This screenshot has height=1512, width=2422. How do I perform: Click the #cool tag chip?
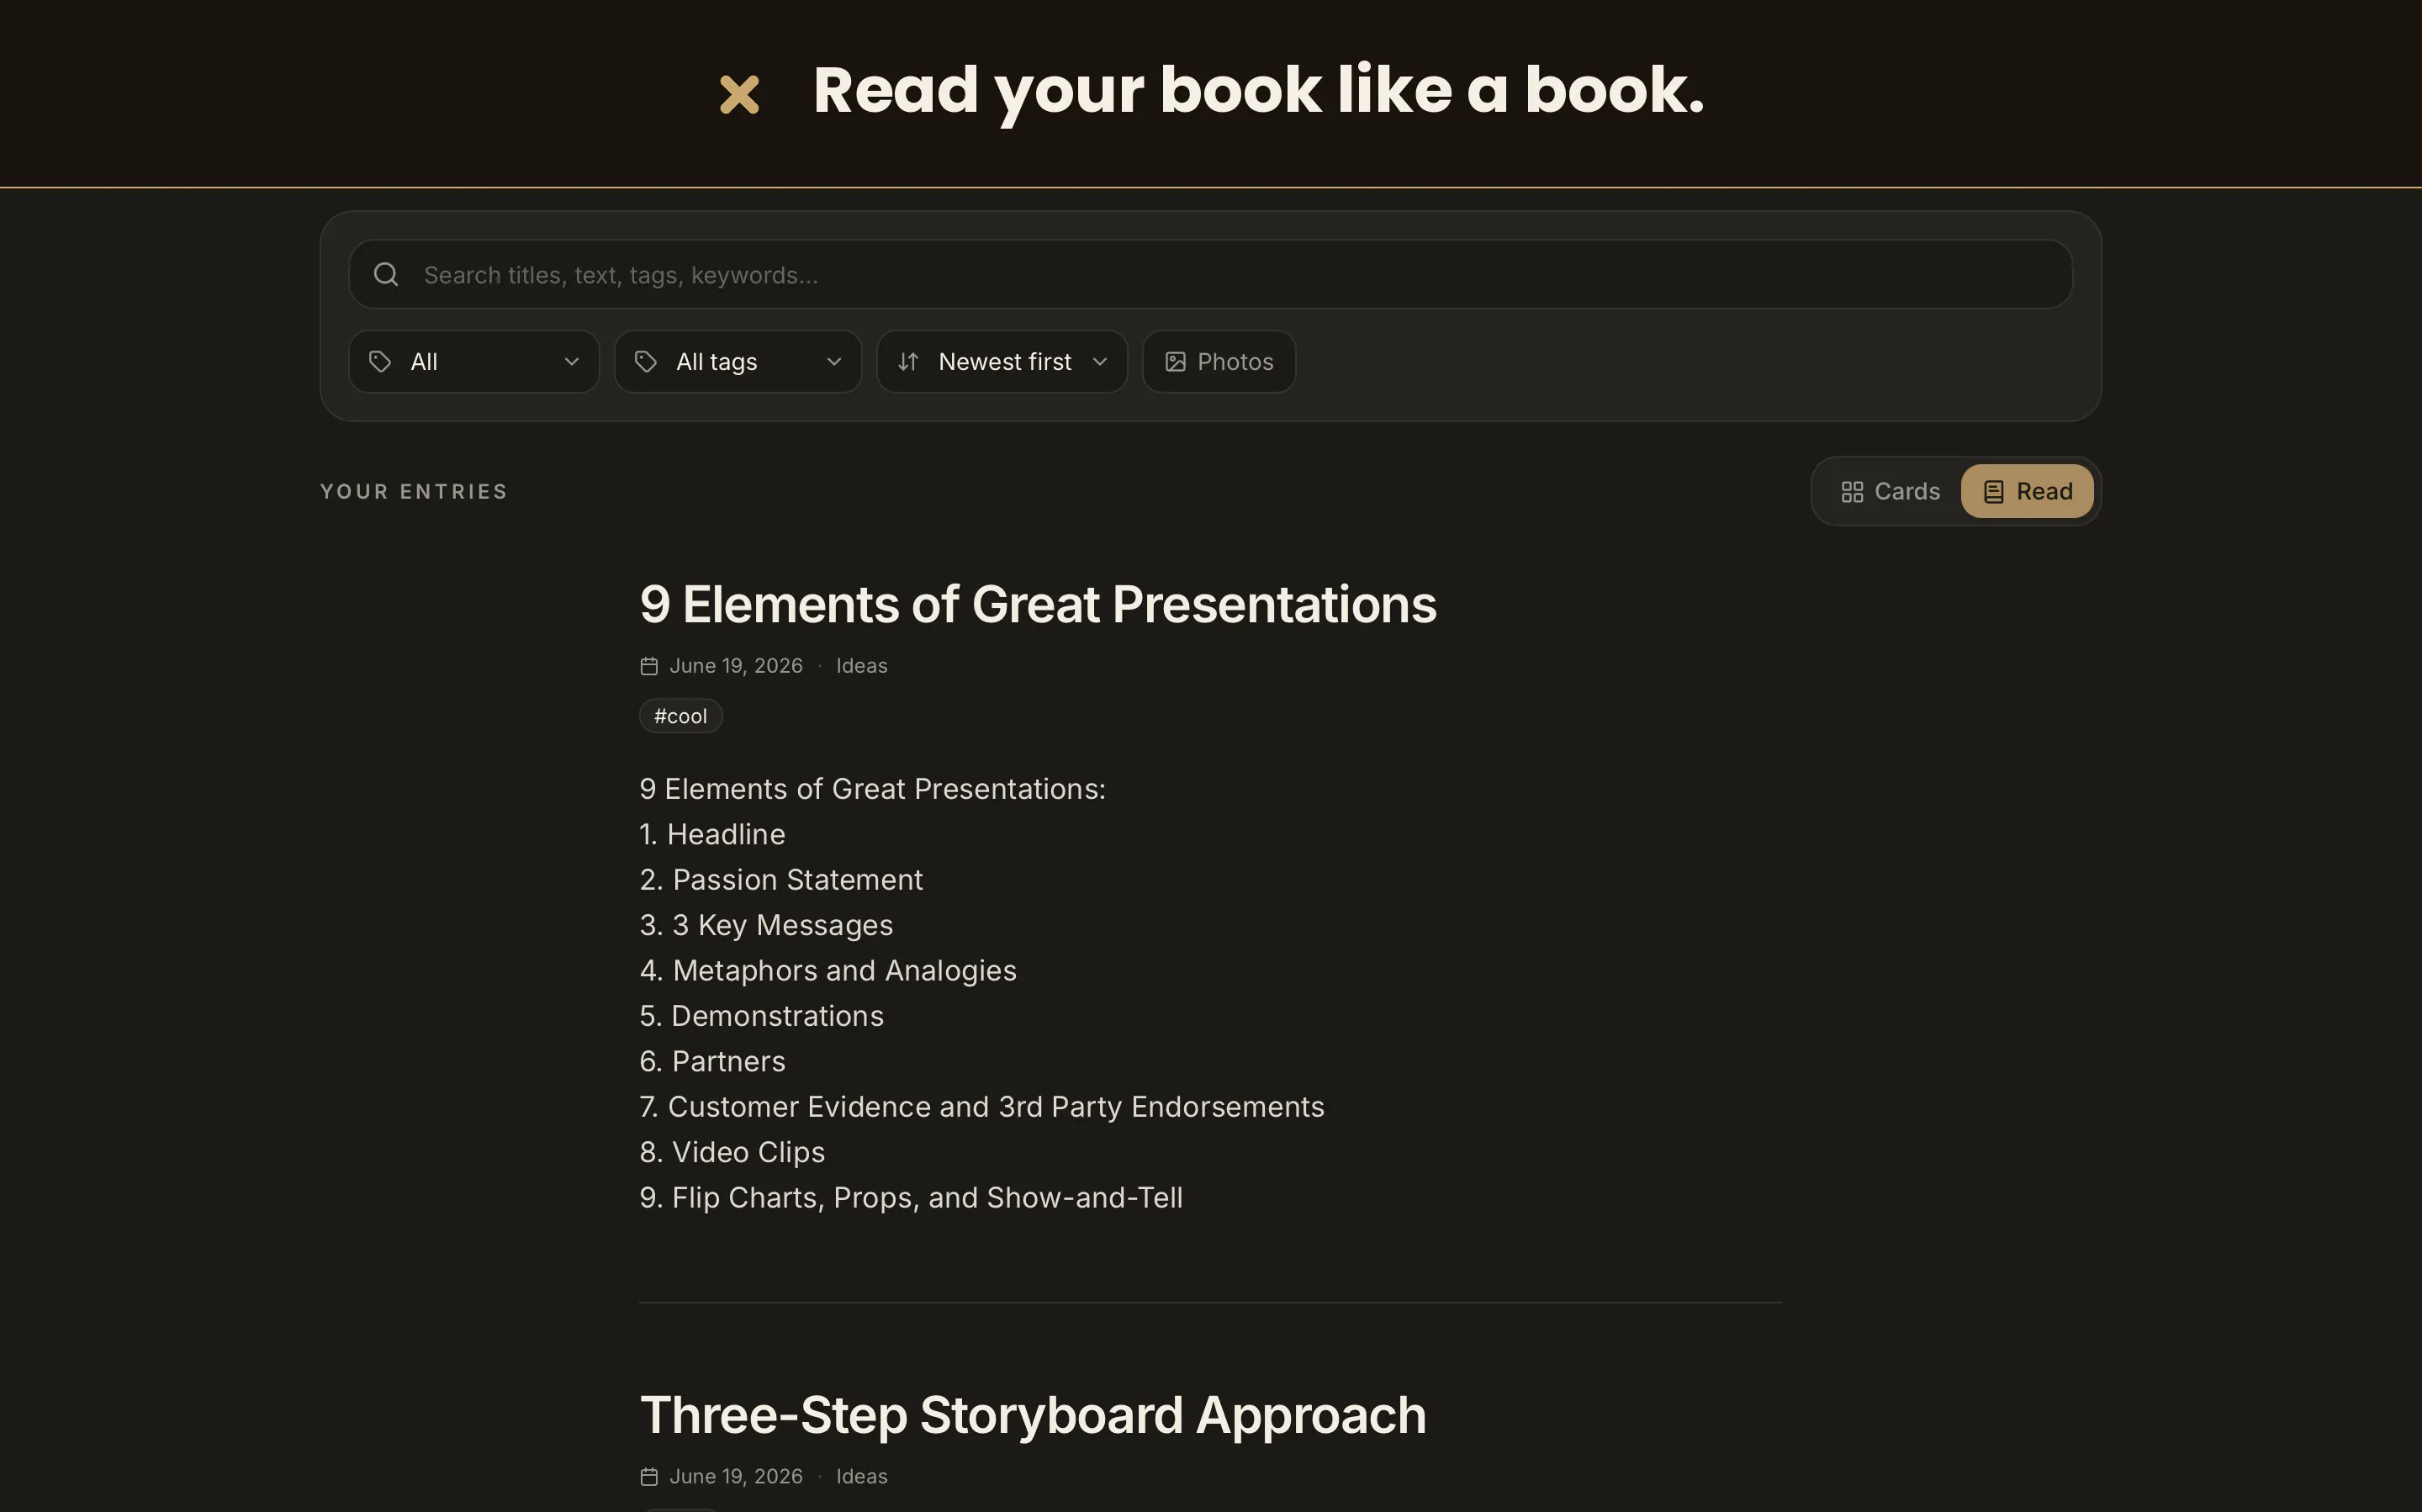(681, 716)
